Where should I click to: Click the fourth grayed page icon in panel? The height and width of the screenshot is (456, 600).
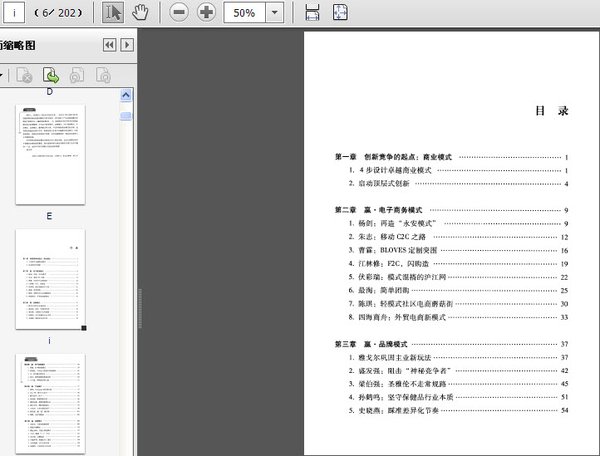tap(102, 75)
